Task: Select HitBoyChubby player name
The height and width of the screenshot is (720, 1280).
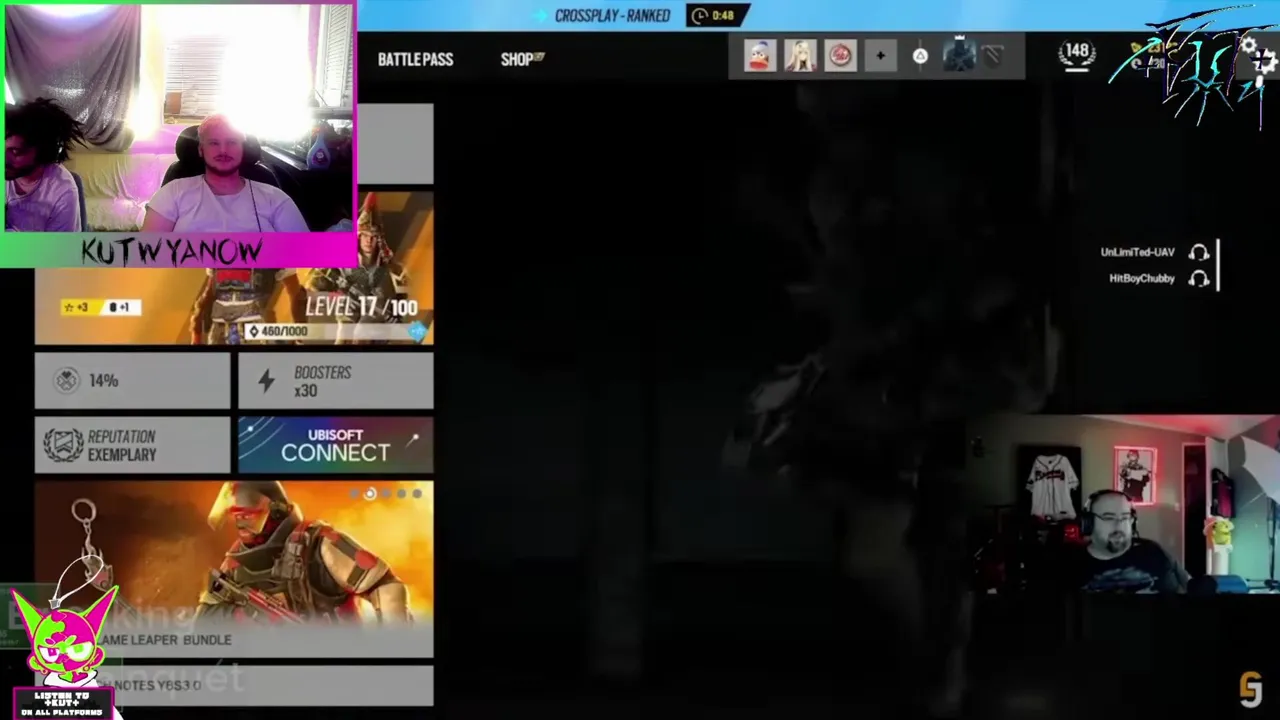Action: (1141, 279)
